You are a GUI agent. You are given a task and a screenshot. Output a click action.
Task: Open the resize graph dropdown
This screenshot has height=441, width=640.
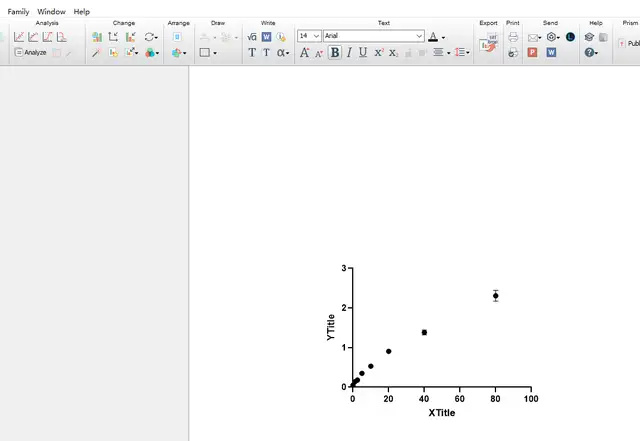point(131,53)
